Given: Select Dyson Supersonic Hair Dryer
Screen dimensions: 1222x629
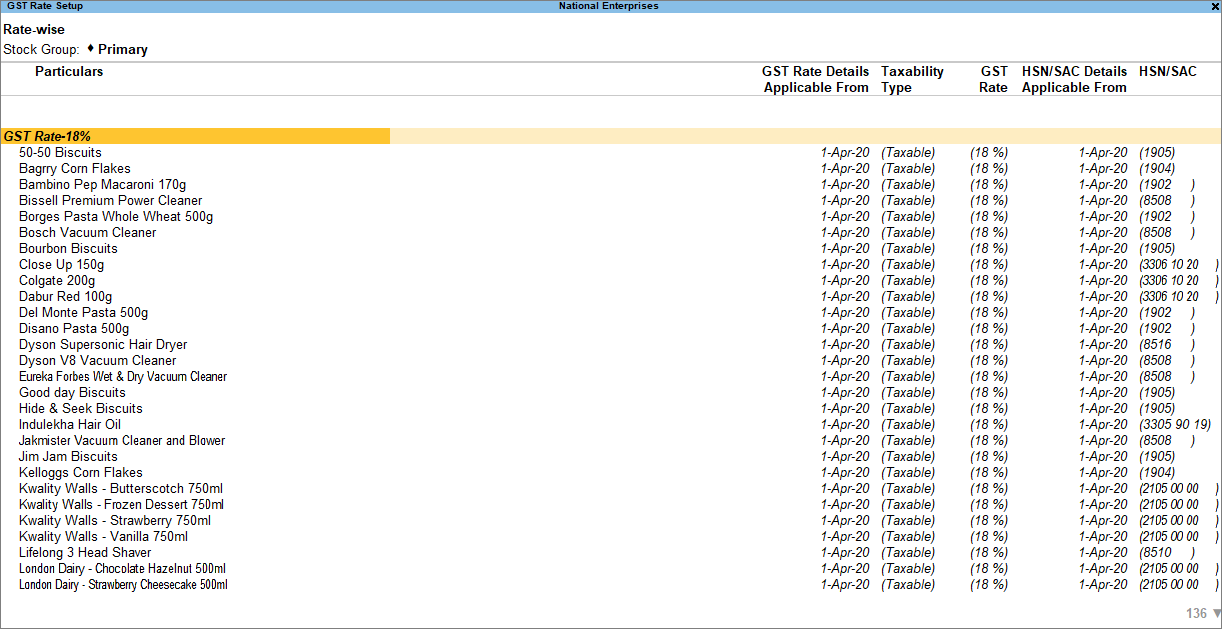Looking at the screenshot, I should point(103,344).
